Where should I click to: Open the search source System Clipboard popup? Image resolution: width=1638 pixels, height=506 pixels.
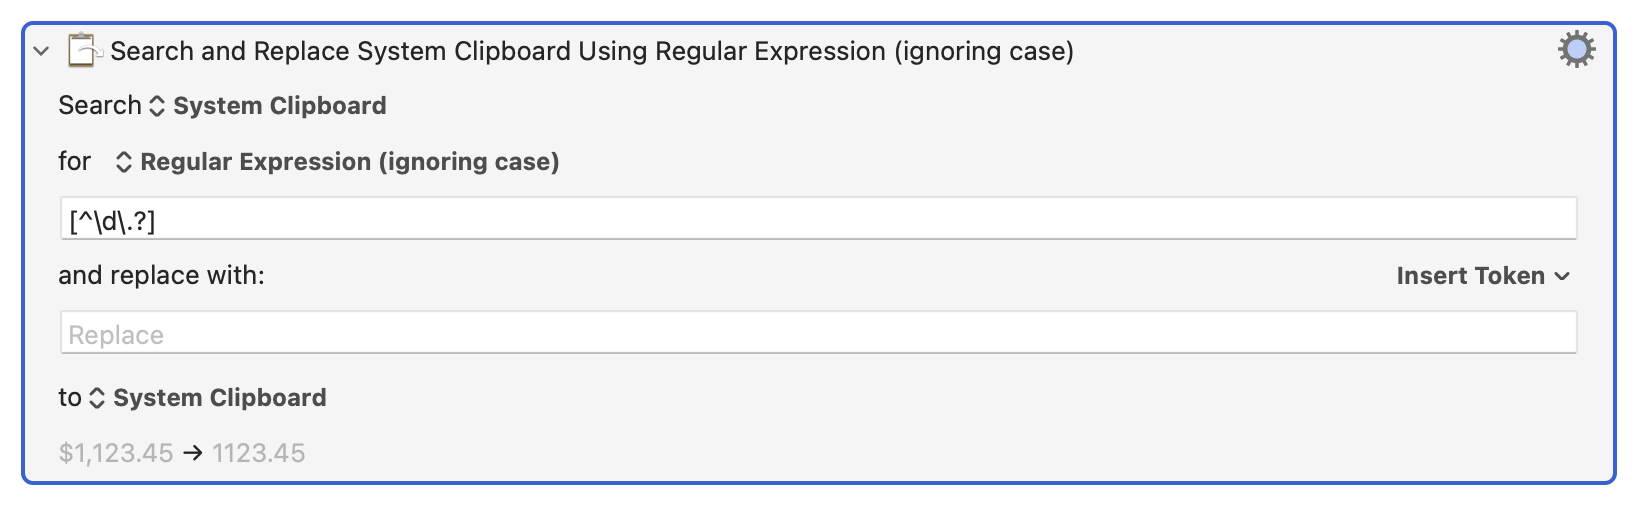(x=279, y=106)
